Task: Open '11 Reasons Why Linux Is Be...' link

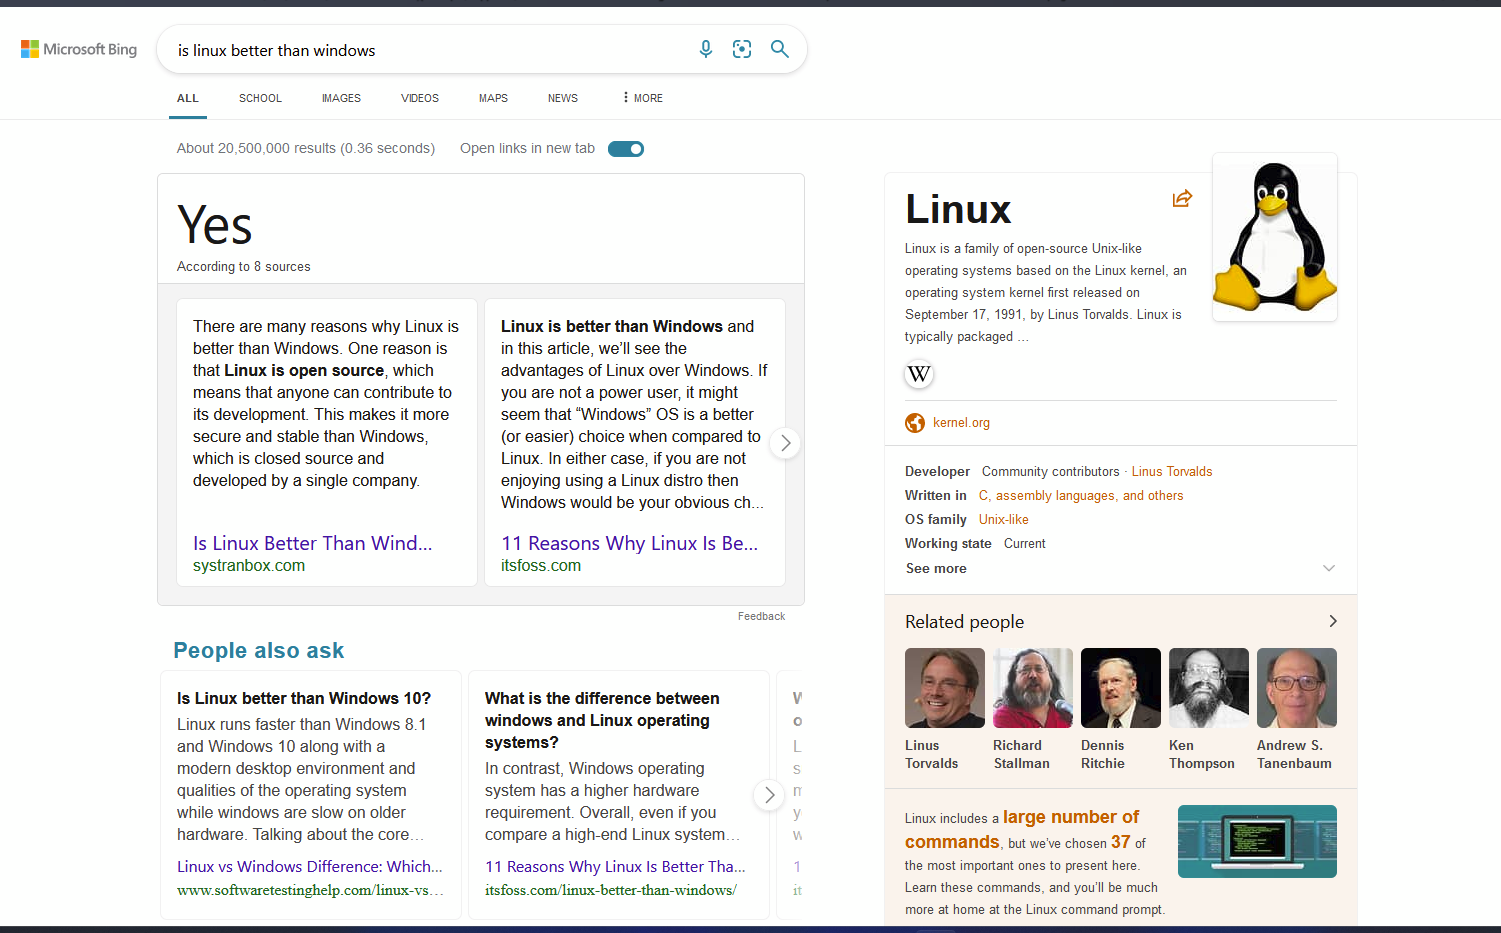Action: (630, 543)
